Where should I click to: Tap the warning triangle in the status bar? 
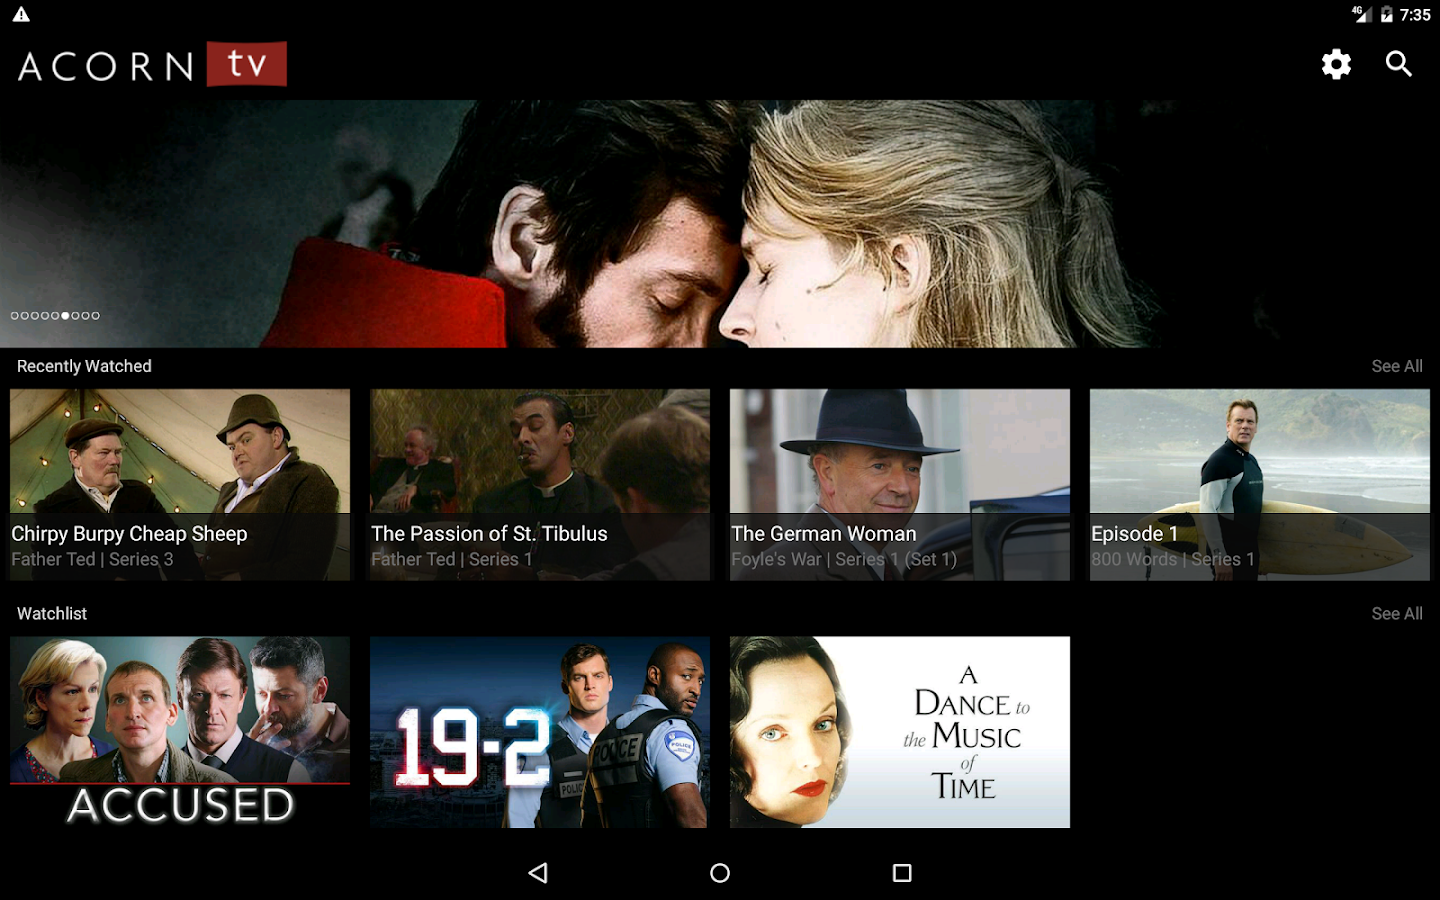[x=21, y=14]
